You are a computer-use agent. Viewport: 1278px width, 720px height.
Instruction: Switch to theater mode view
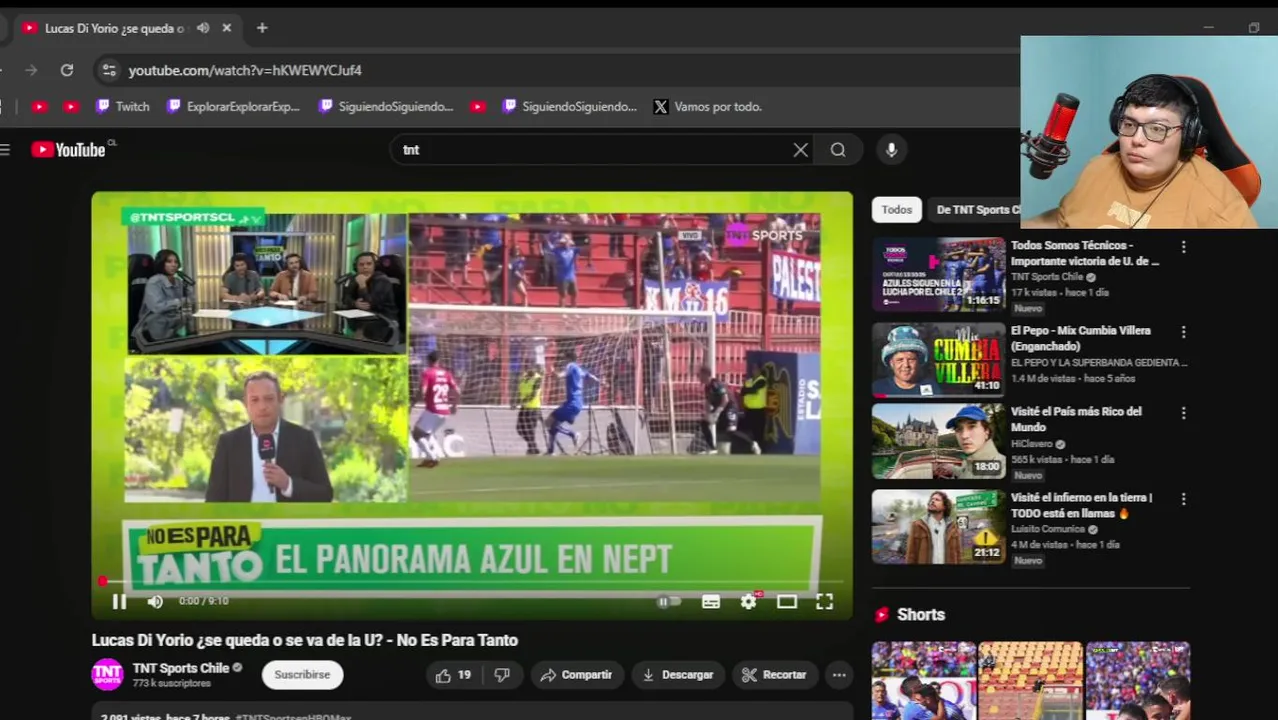pyautogui.click(x=787, y=601)
